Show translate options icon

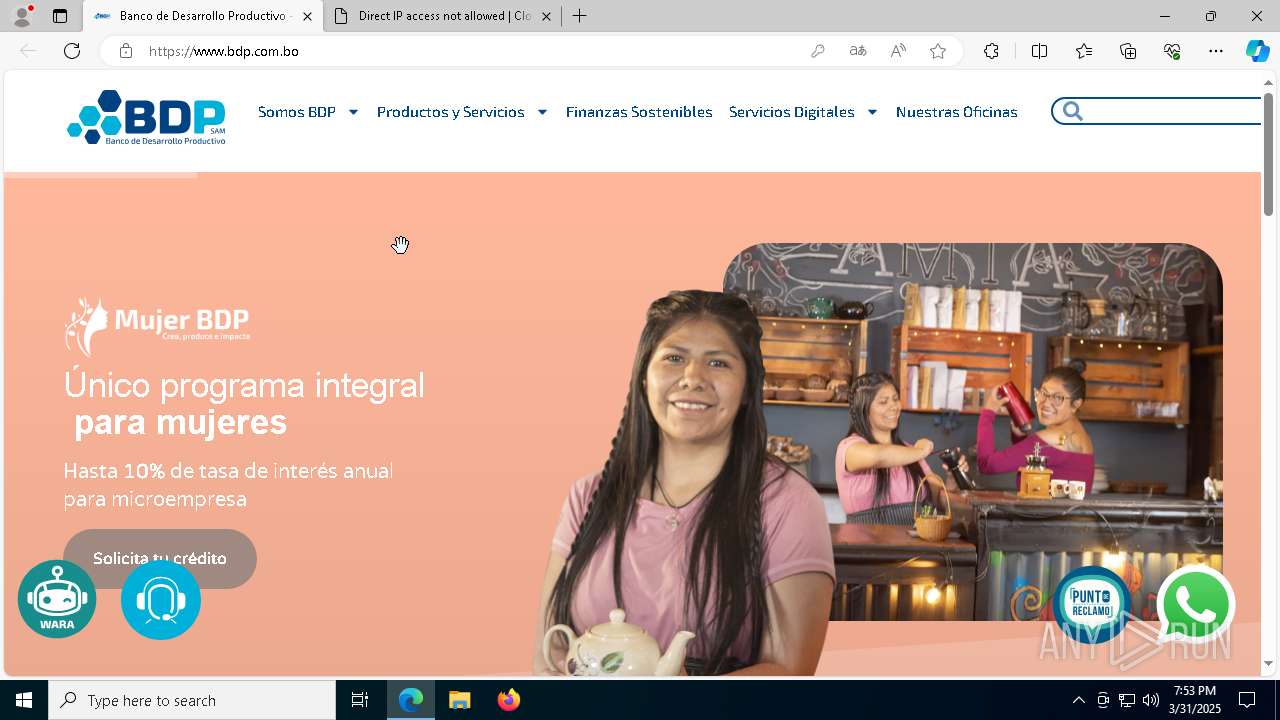(858, 51)
